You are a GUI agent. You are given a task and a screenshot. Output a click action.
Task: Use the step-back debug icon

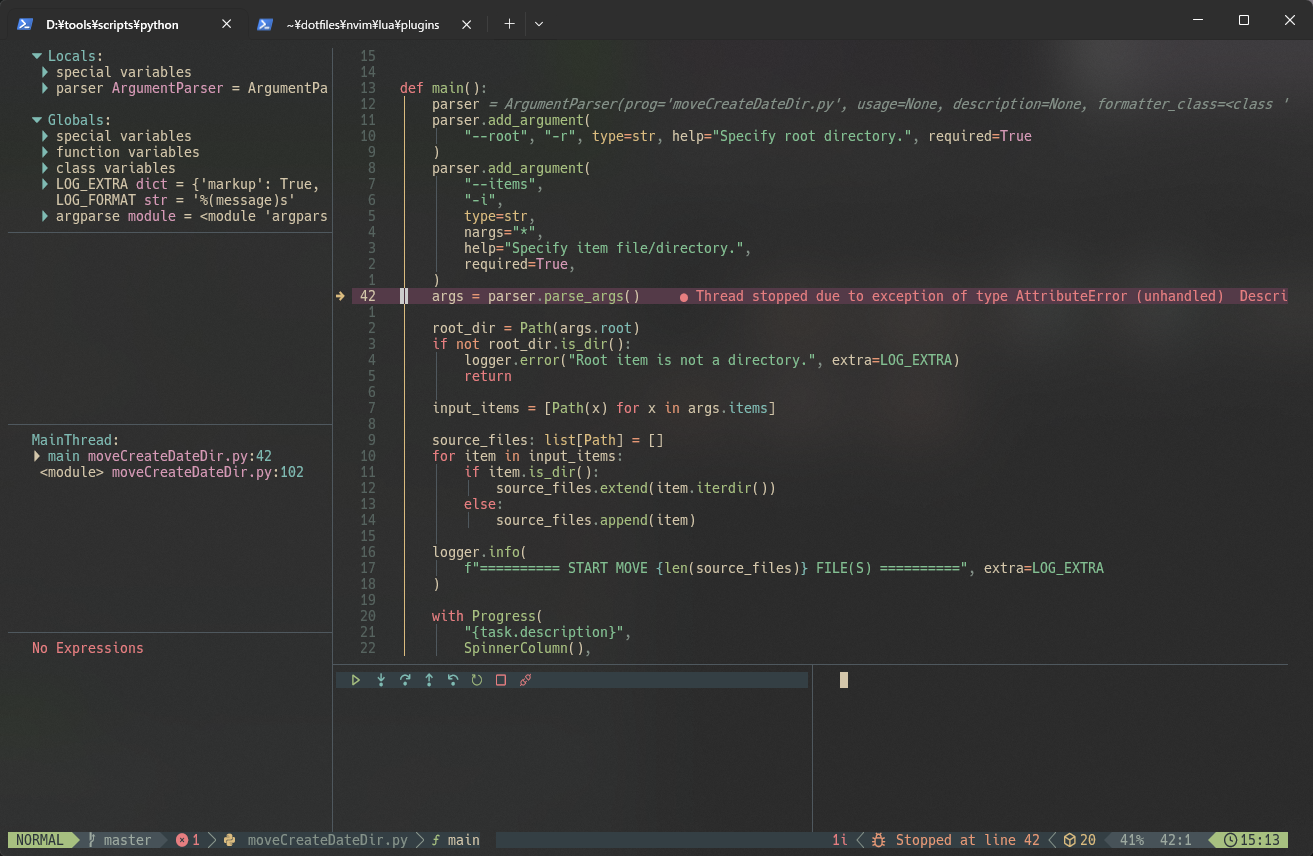[x=453, y=679]
